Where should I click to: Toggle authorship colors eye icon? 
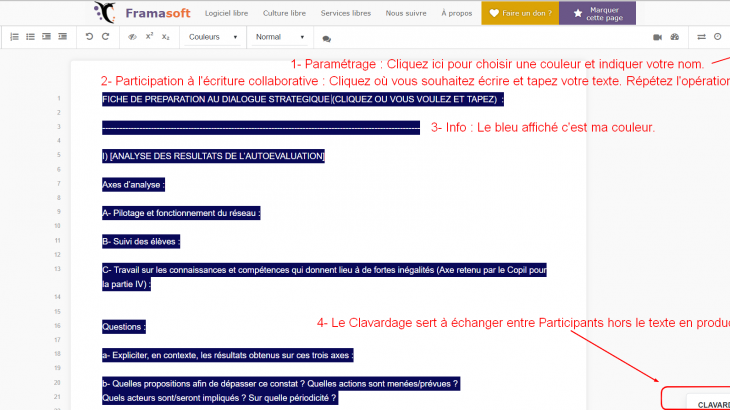tap(132, 37)
